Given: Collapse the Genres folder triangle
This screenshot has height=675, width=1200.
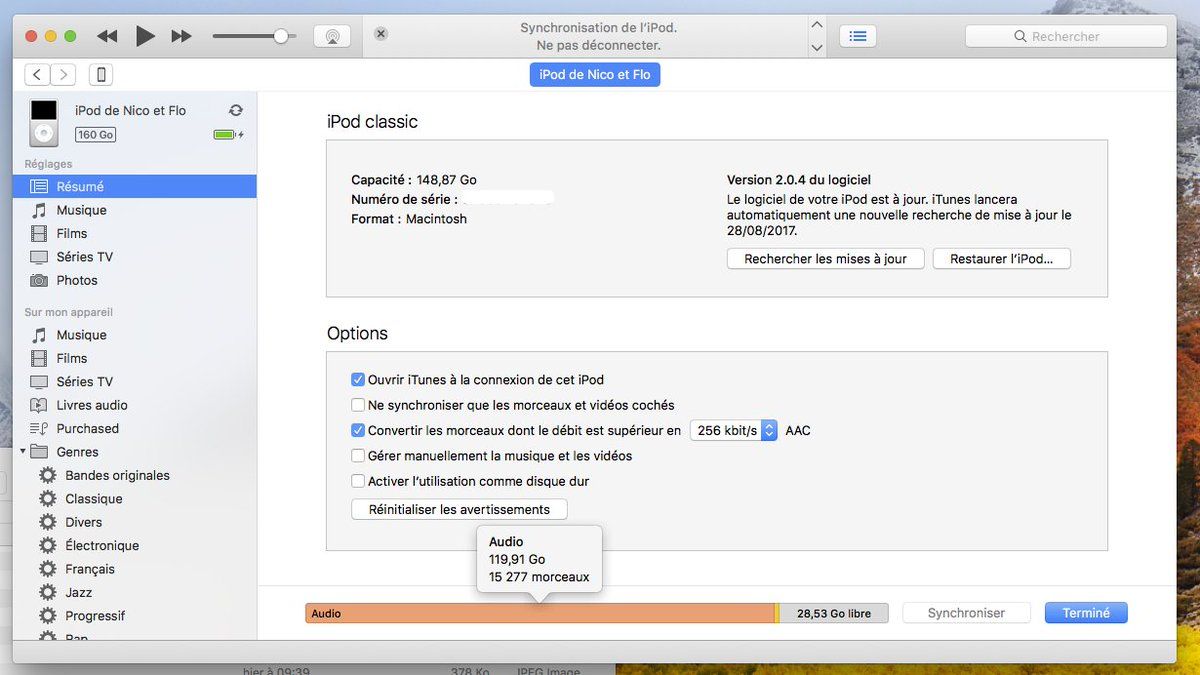Looking at the screenshot, I should tap(22, 452).
